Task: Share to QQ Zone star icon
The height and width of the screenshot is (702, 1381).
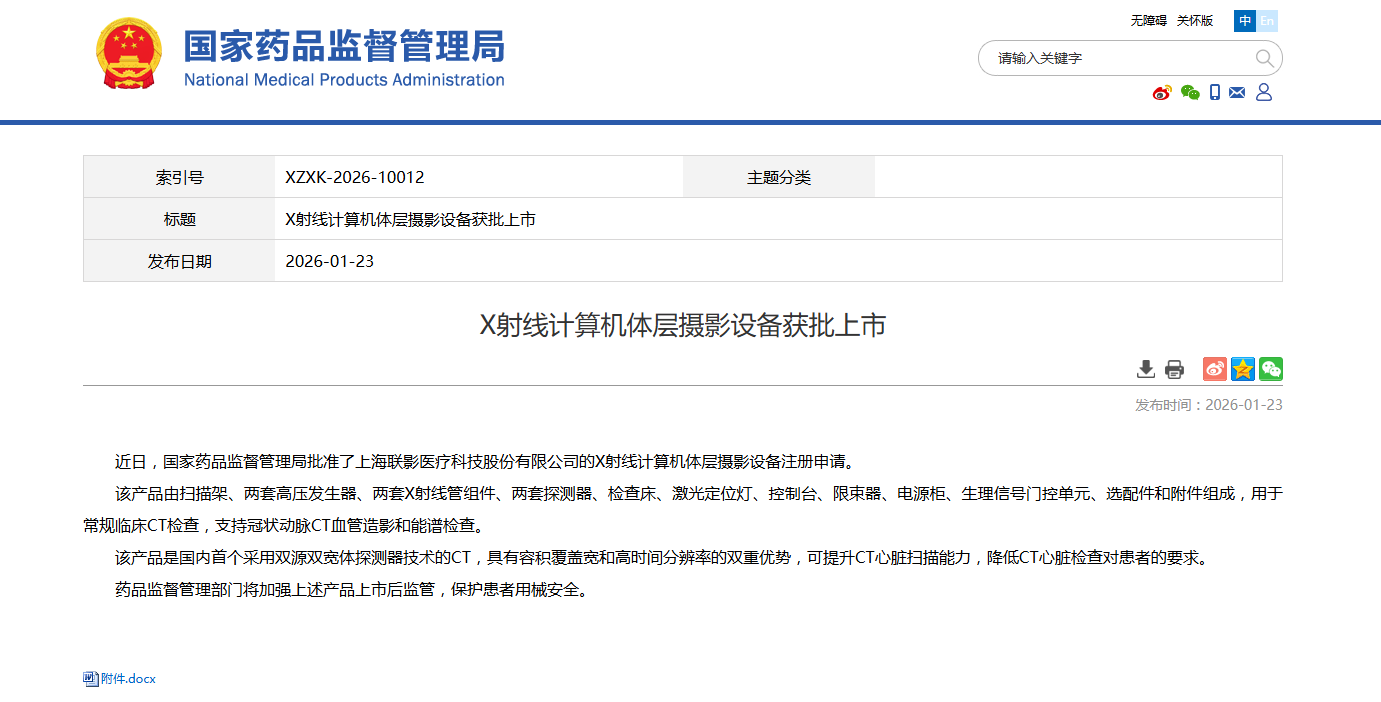Action: 1242,369
